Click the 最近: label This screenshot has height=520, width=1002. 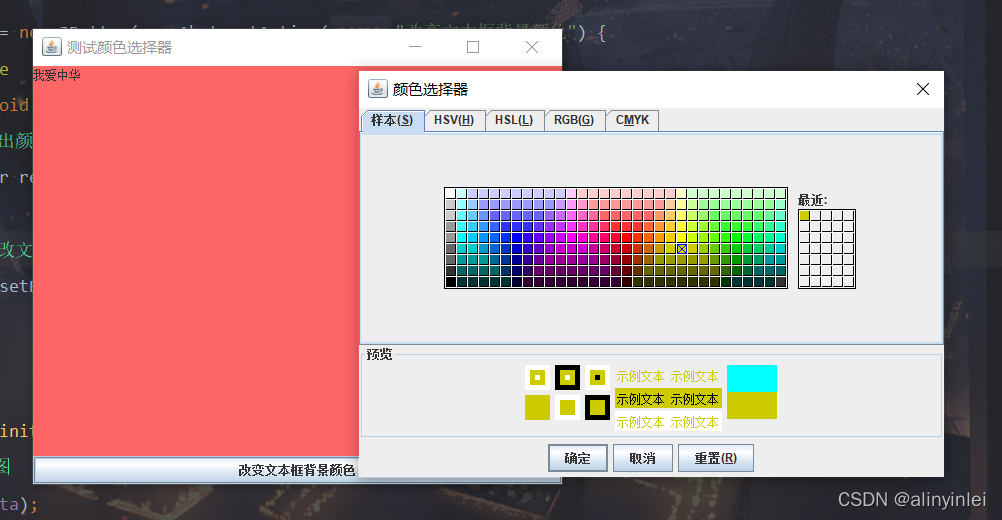pyautogui.click(x=812, y=201)
